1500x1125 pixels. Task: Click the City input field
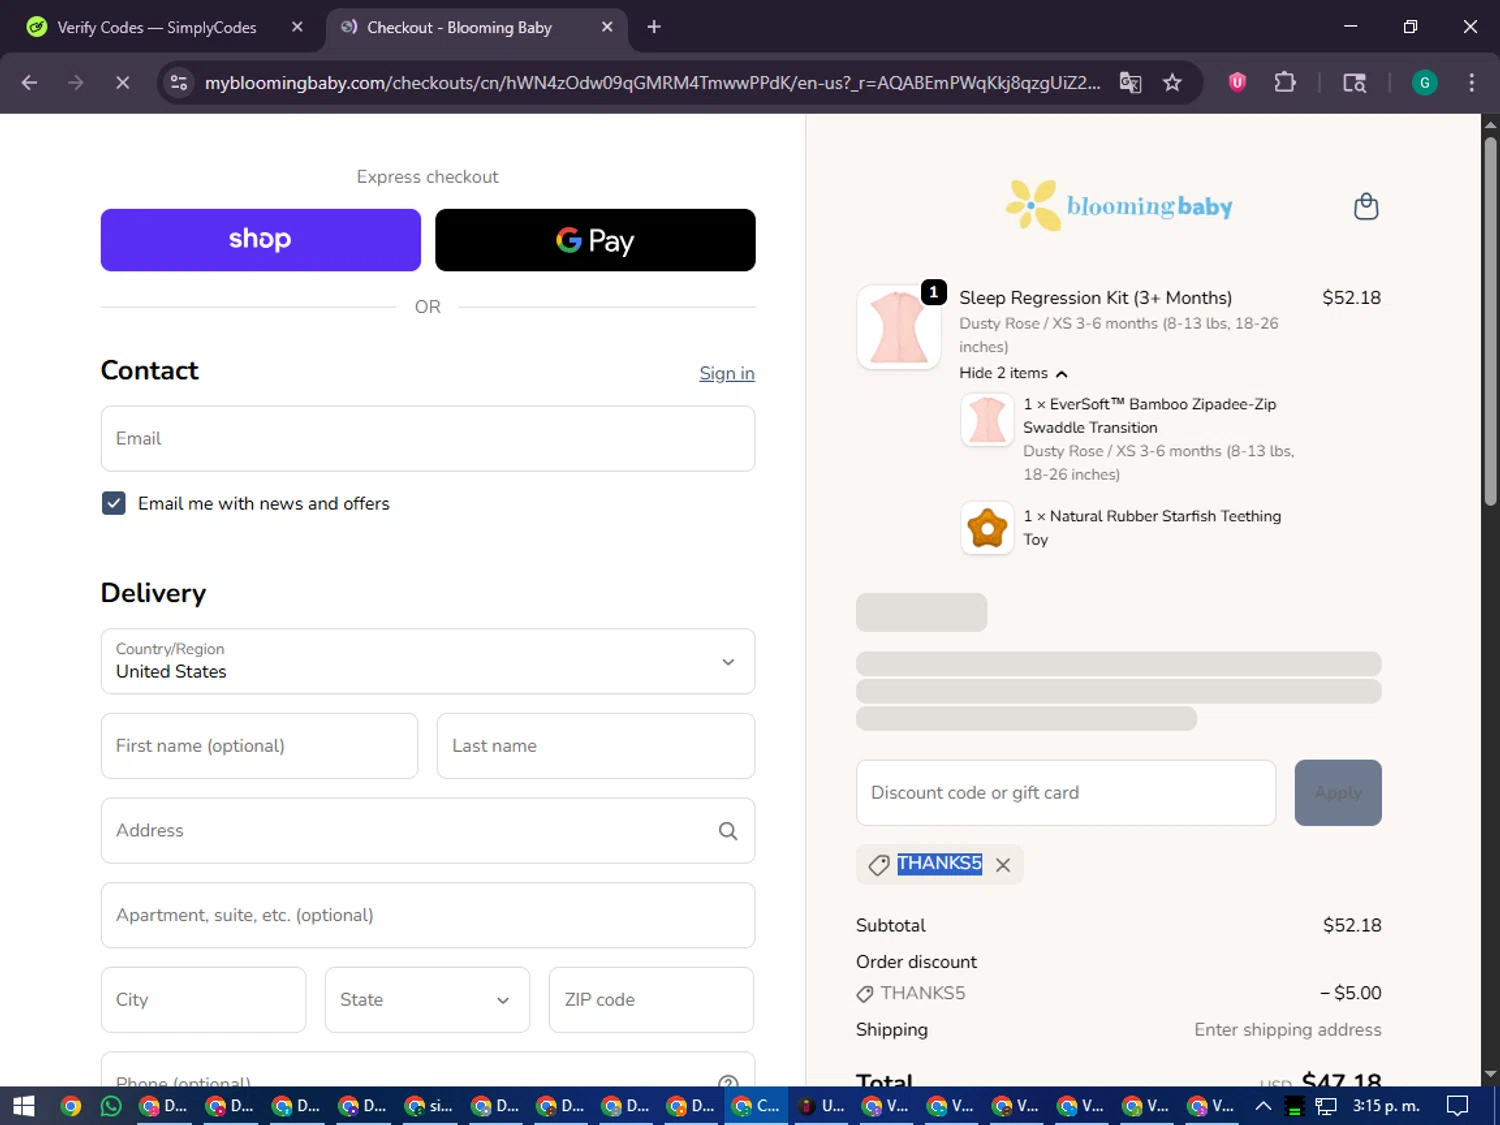[x=203, y=1000]
